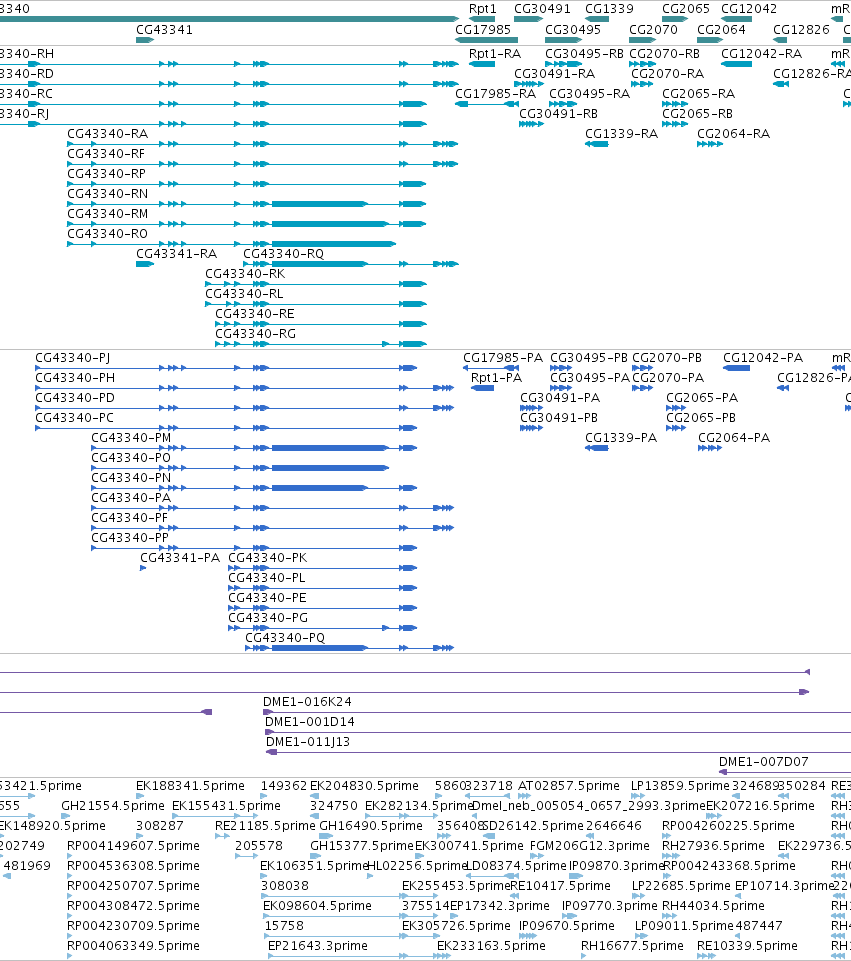Select transcript CG43340-RL
Screen dimensions: 851x961
pos(244,294)
